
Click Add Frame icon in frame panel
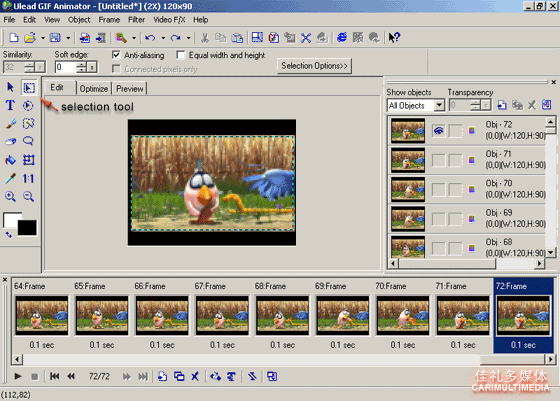pos(162,376)
